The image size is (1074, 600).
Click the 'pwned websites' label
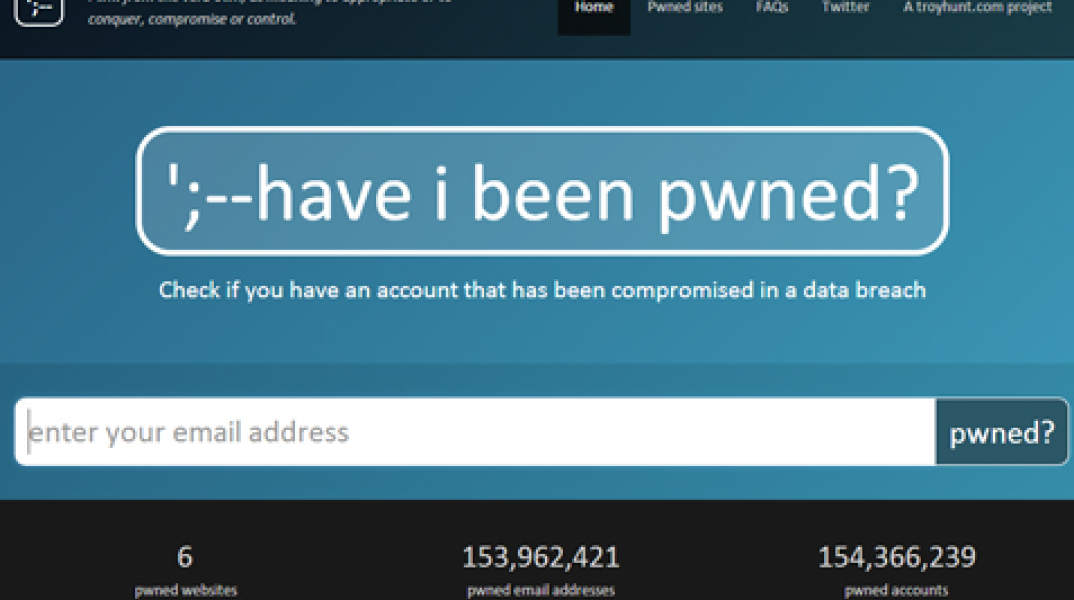[x=186, y=590]
